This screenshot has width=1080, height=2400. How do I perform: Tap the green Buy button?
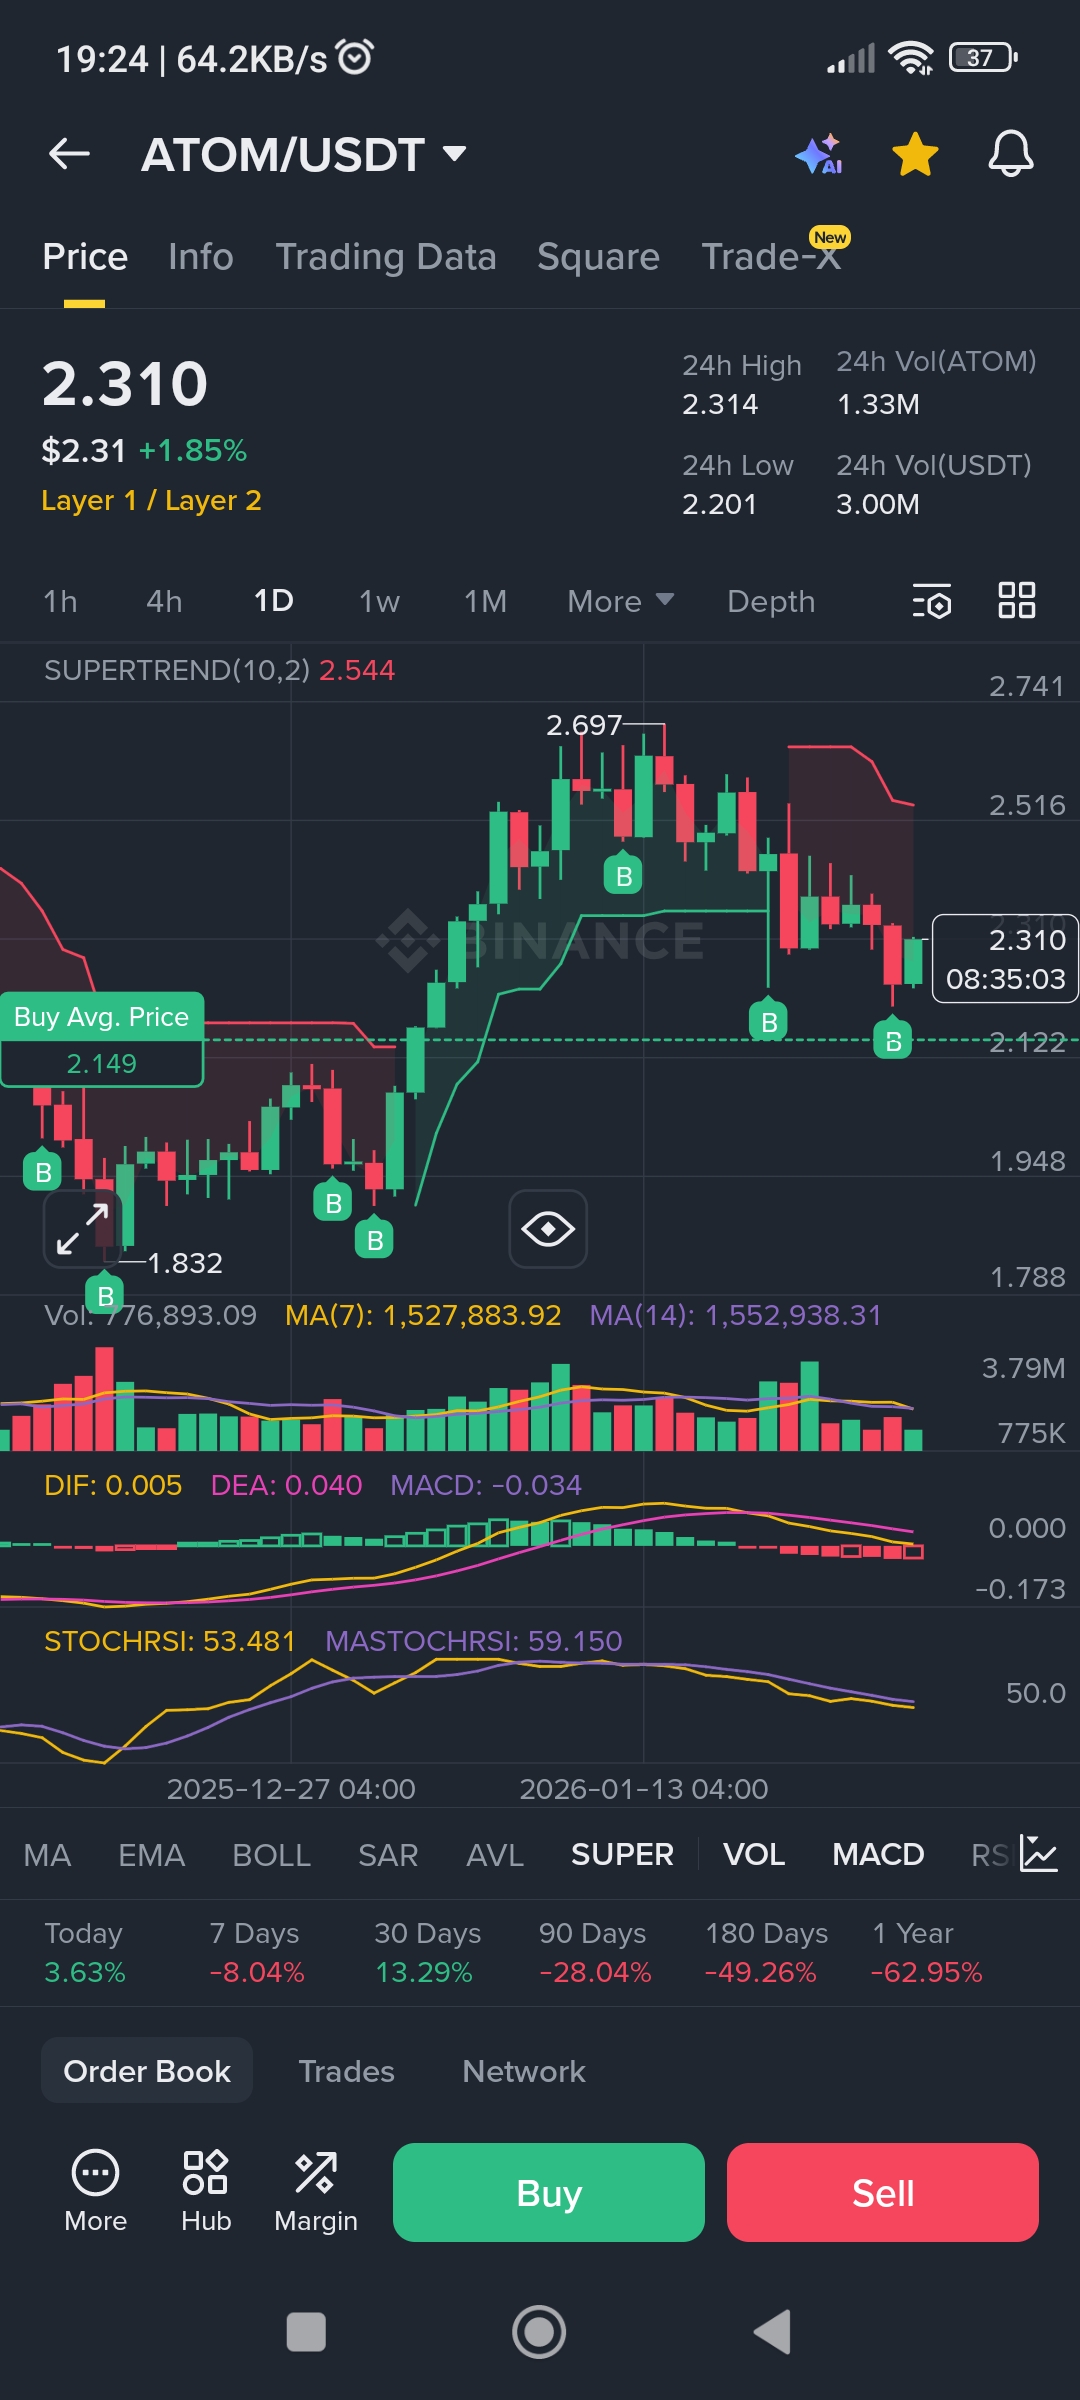549,2192
